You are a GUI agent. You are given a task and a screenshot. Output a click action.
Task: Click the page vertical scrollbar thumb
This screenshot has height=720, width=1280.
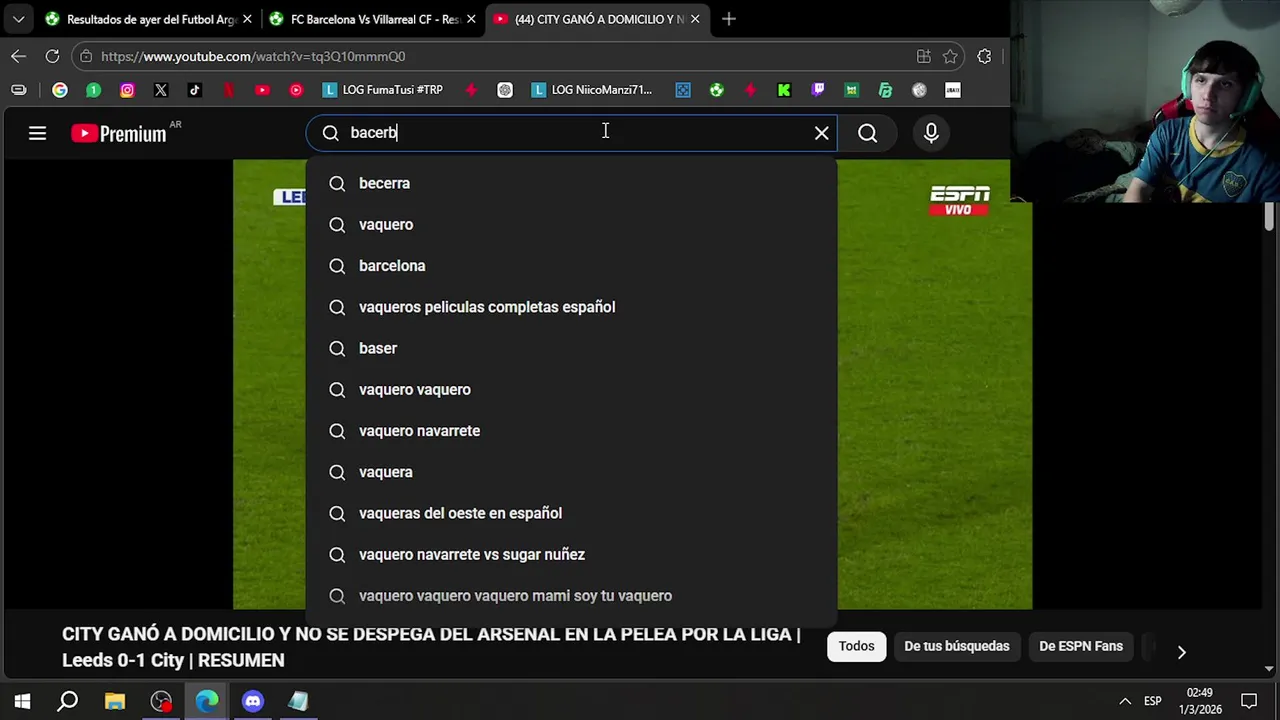click(x=1269, y=217)
